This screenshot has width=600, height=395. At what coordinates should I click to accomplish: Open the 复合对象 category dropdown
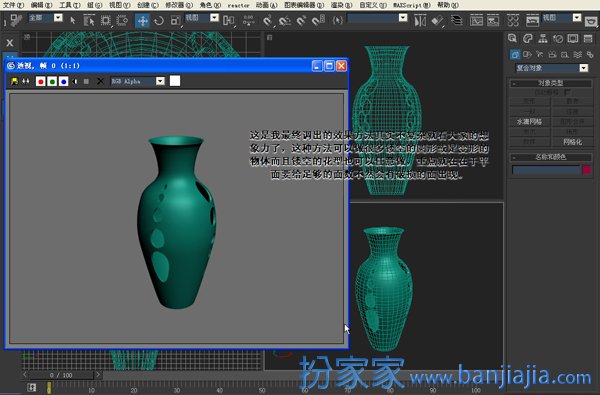(583, 68)
